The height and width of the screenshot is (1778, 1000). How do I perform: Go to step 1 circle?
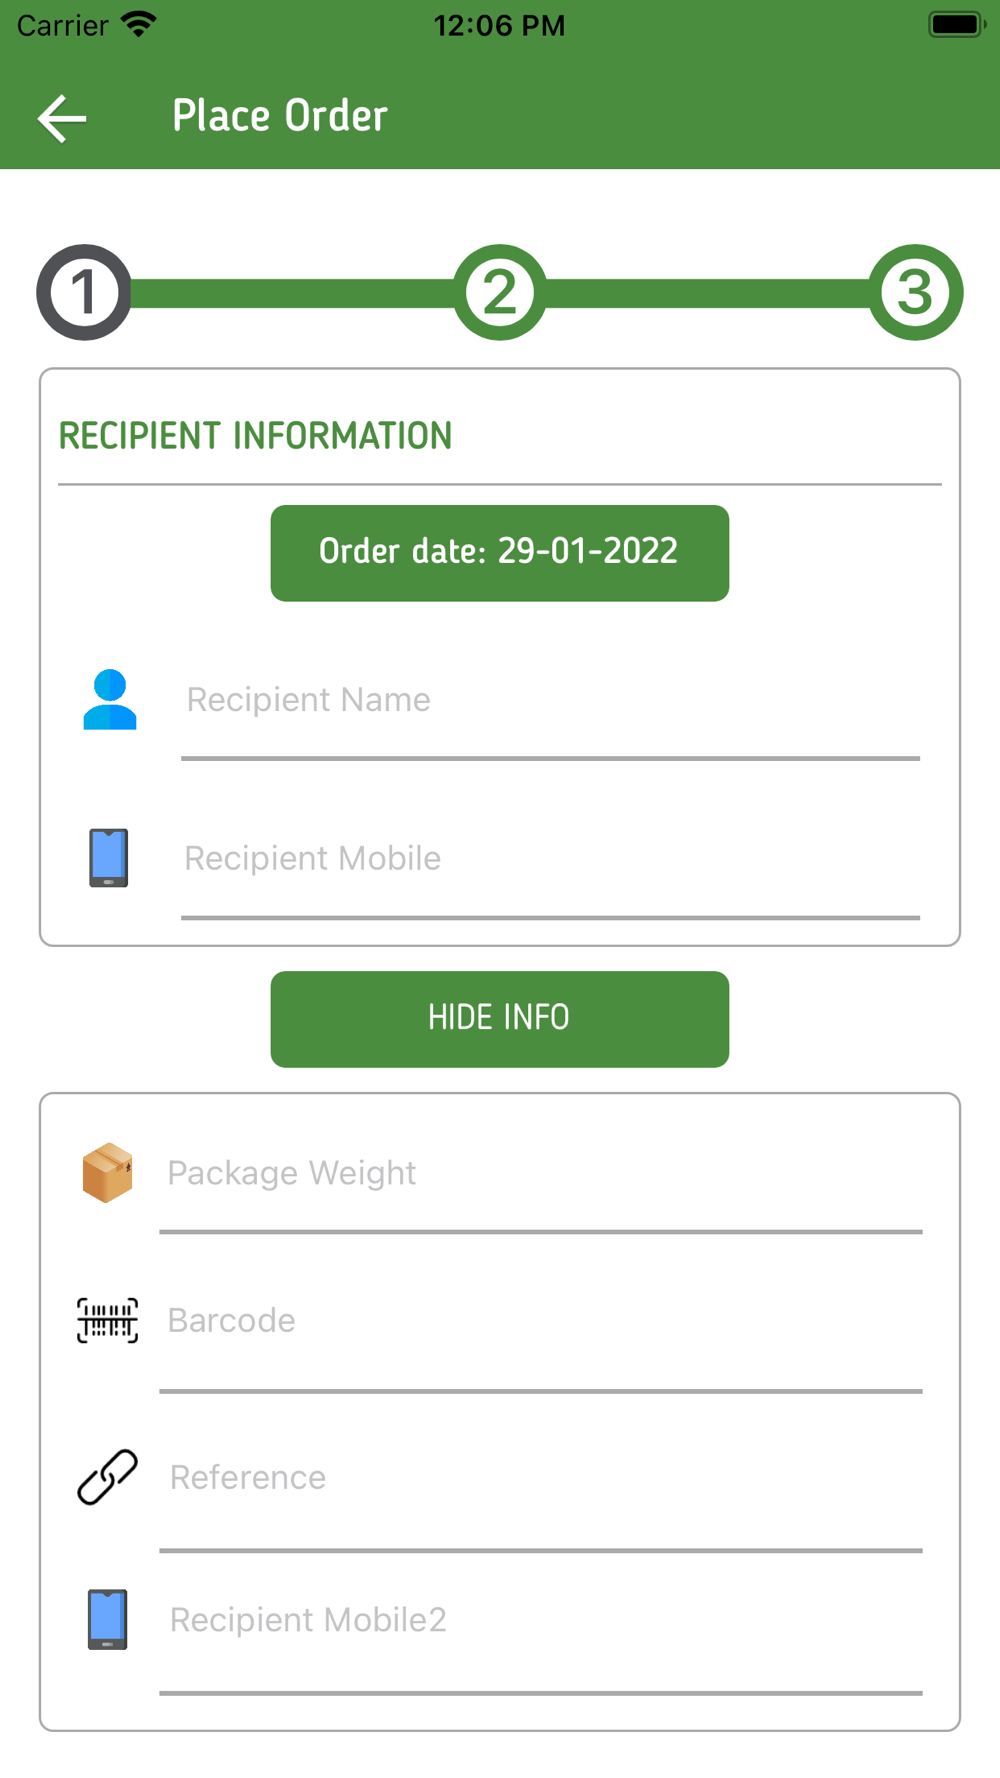(84, 292)
